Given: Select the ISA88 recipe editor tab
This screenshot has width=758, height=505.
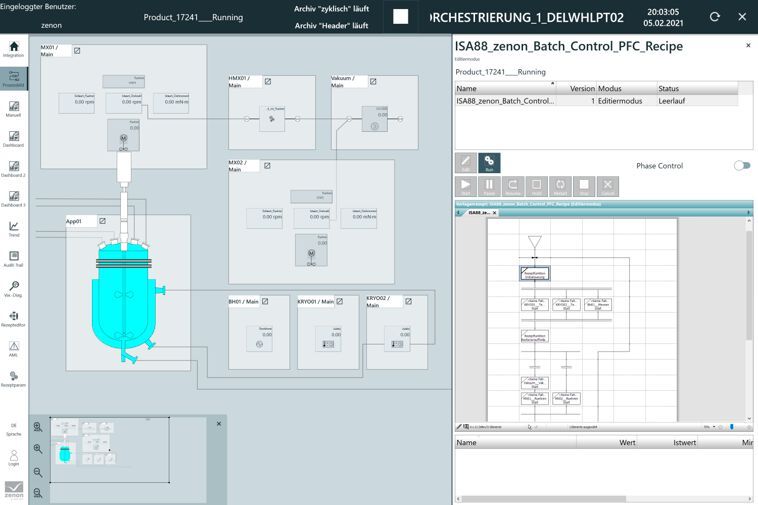Looking at the screenshot, I should coord(479,213).
